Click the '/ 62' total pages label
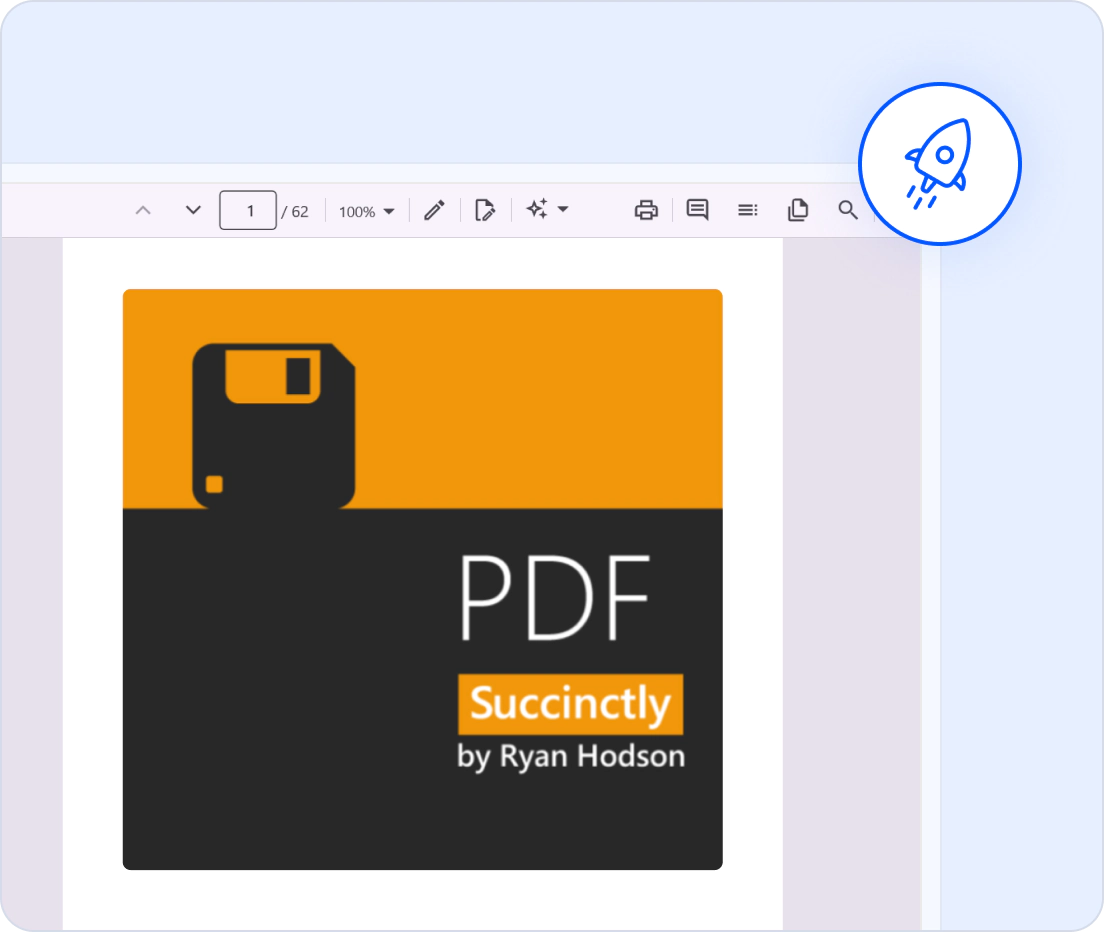 [295, 212]
